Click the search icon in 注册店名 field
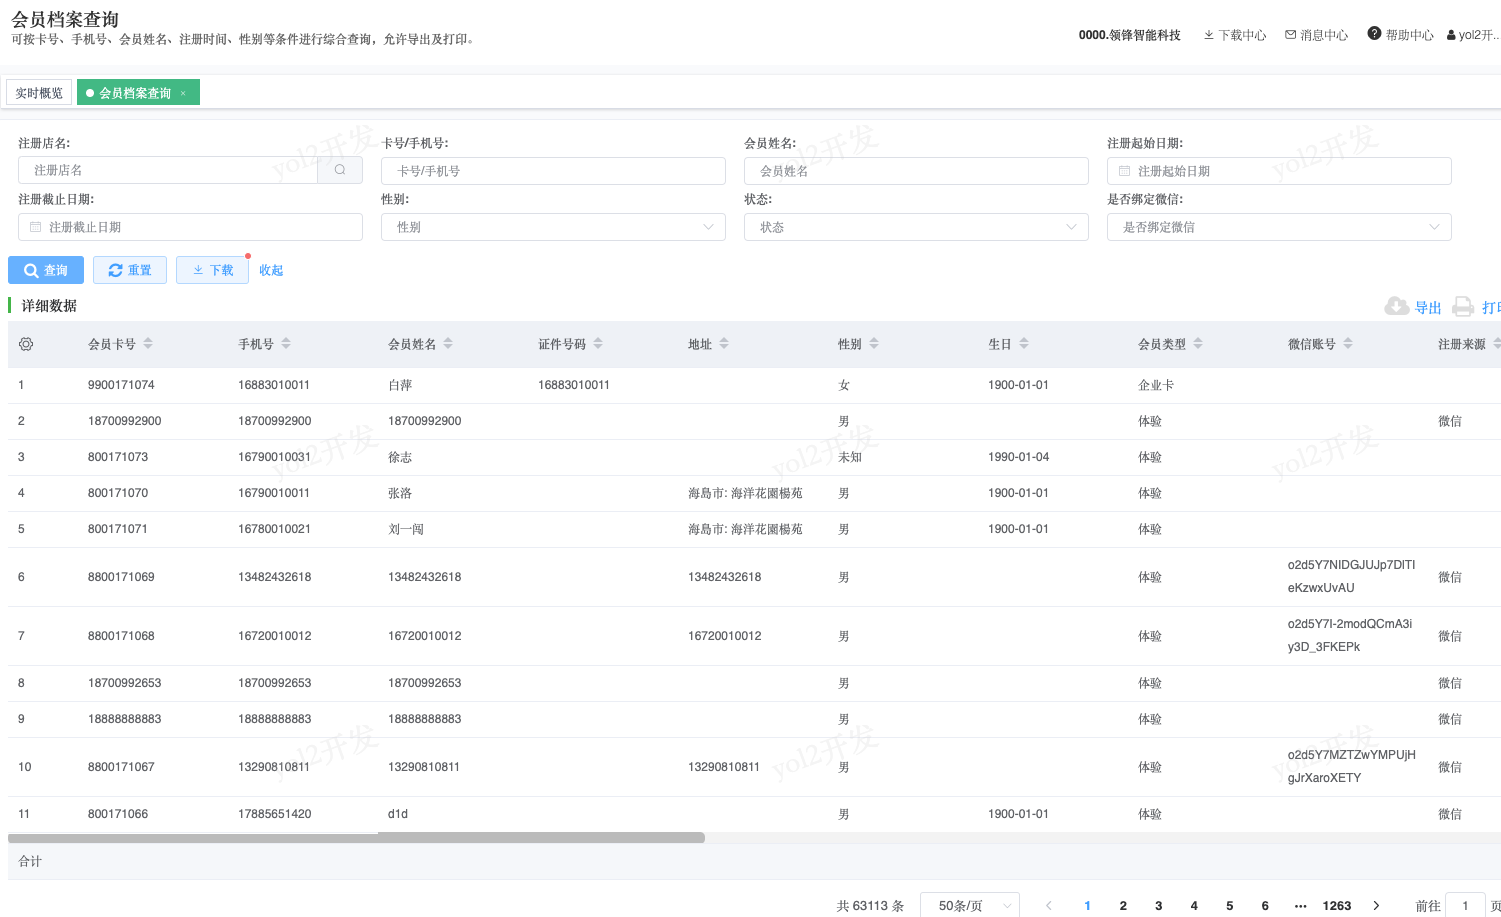The image size is (1501, 917). point(340,170)
